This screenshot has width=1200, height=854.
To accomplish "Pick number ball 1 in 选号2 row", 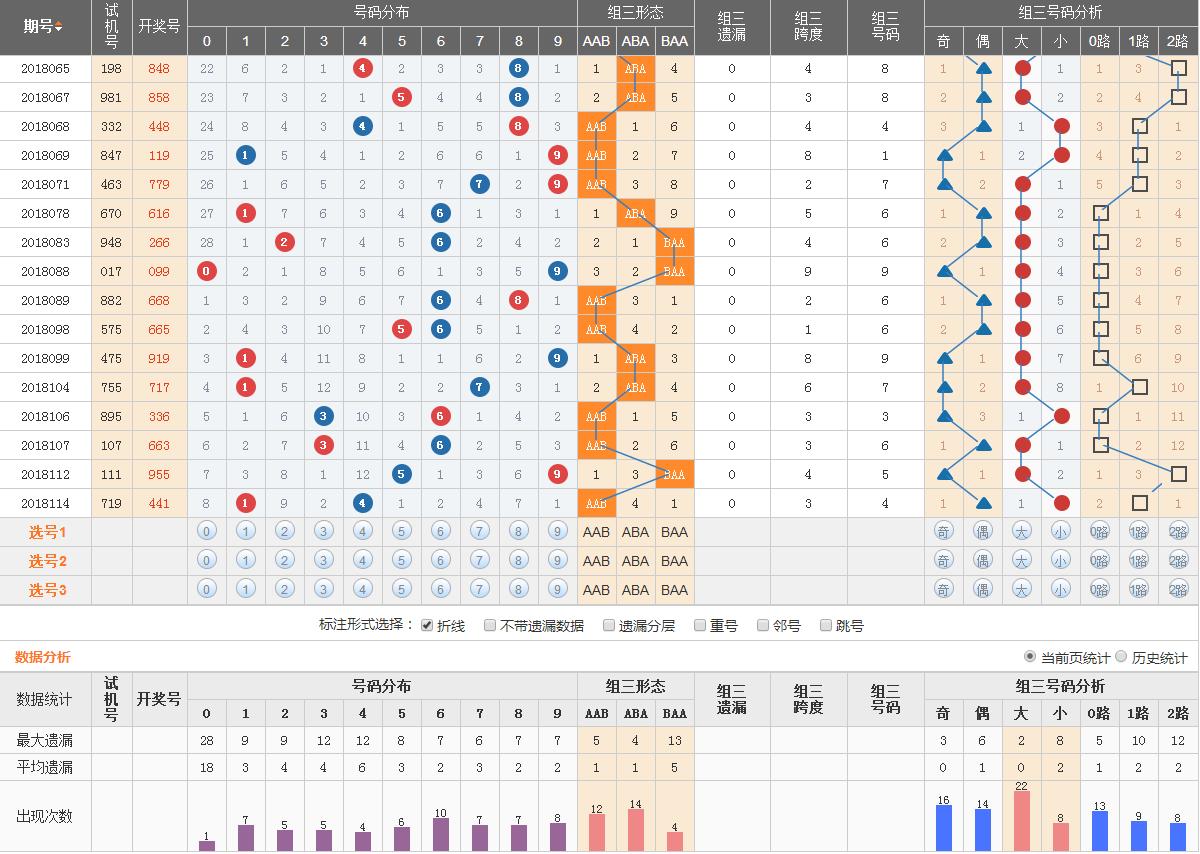I will pyautogui.click(x=246, y=561).
